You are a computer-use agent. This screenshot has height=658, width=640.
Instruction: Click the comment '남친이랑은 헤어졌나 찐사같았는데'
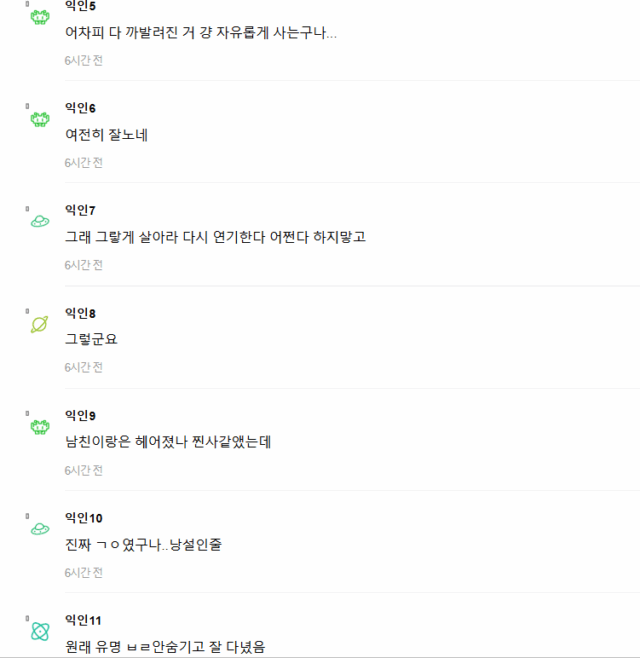click(x=168, y=442)
